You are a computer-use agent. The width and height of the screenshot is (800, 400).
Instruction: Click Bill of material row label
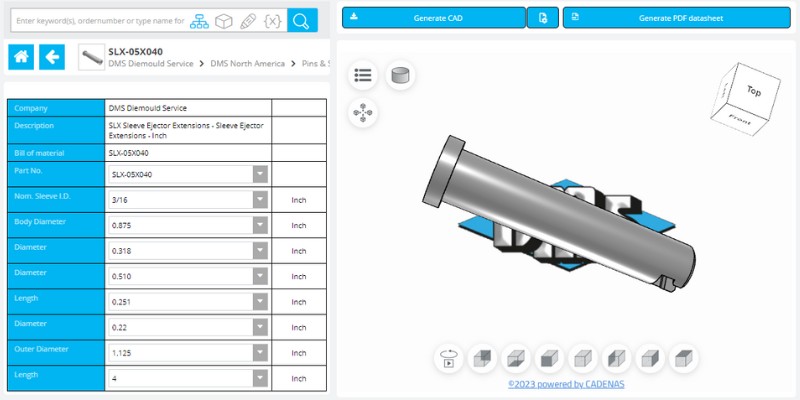point(39,153)
